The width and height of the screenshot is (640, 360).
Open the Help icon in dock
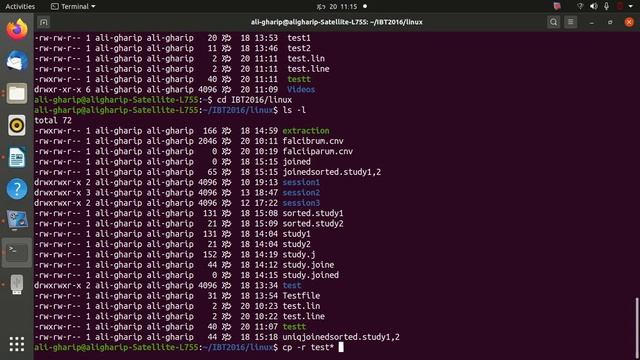(17, 189)
